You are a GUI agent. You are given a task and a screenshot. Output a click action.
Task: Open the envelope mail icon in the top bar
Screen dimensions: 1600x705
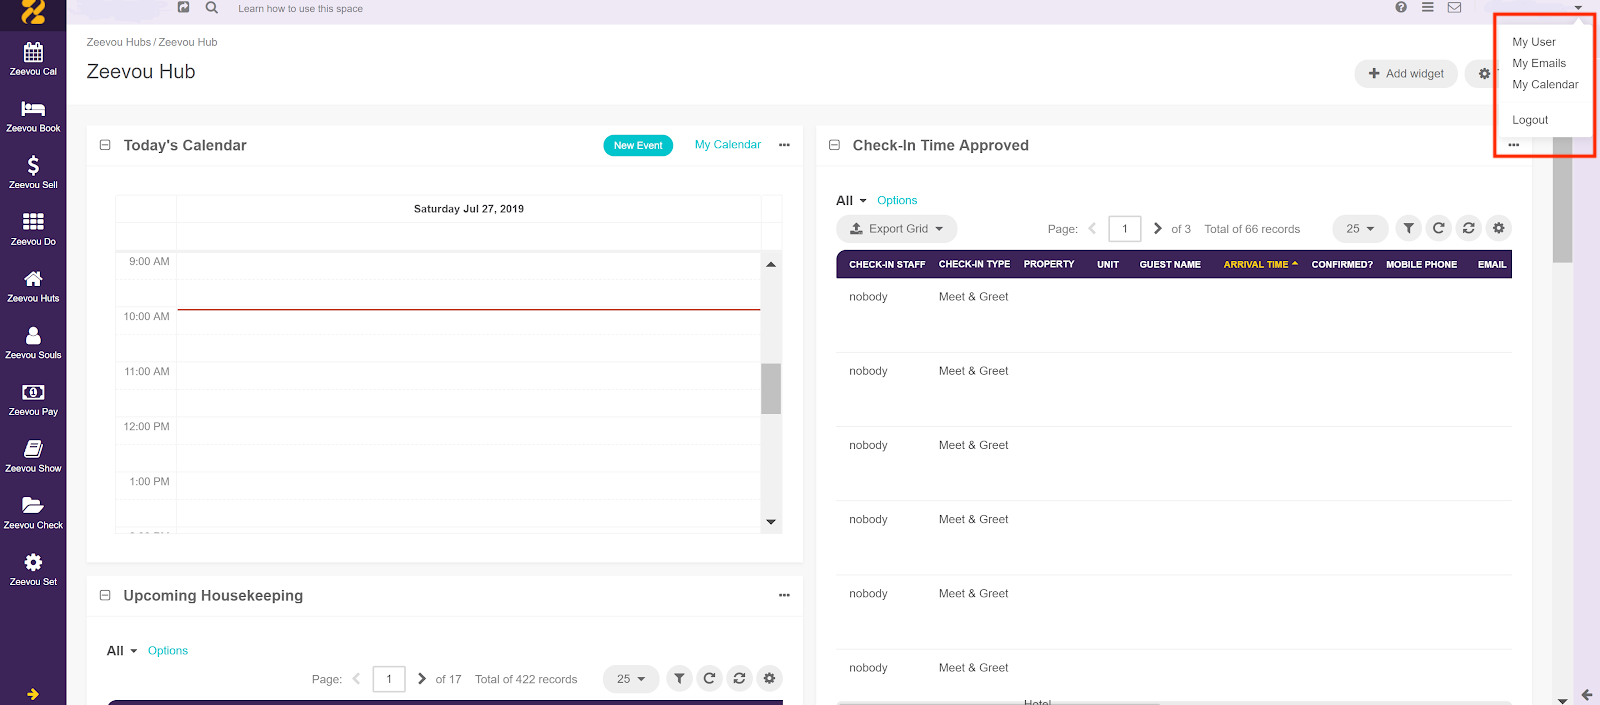[x=1455, y=7]
